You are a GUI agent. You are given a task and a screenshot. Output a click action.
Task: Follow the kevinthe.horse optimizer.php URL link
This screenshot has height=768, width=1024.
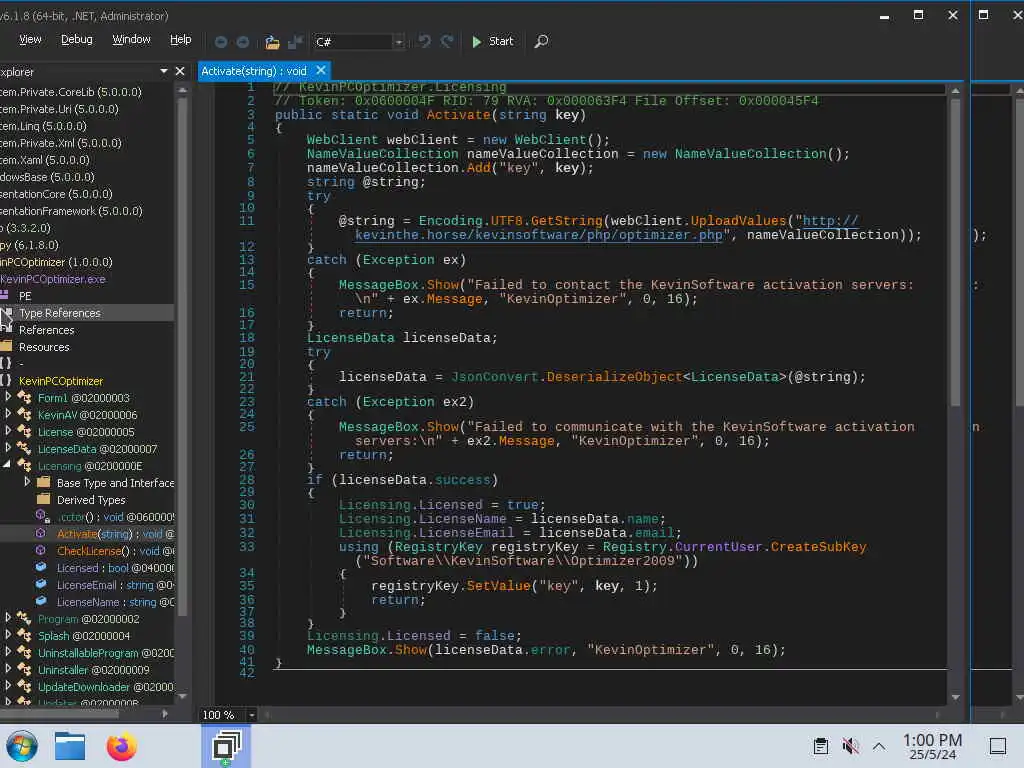pyautogui.click(x=539, y=234)
